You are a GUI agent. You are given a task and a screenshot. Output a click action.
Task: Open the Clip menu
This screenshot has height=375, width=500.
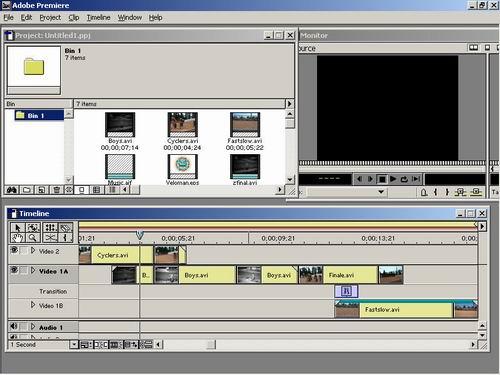click(74, 17)
